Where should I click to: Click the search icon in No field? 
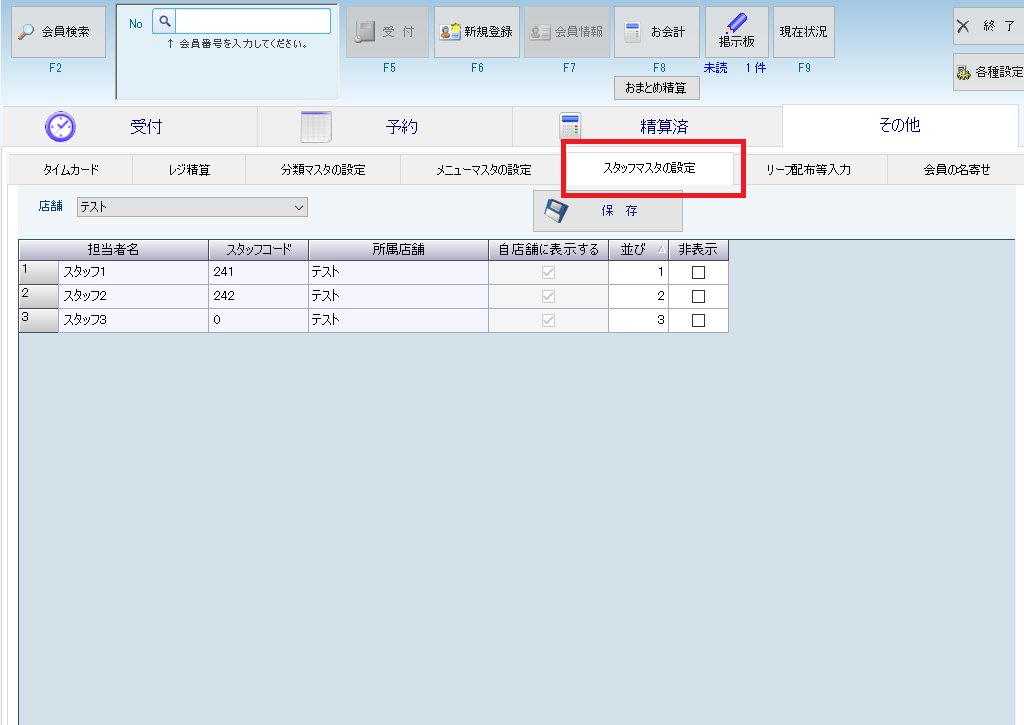pos(164,21)
